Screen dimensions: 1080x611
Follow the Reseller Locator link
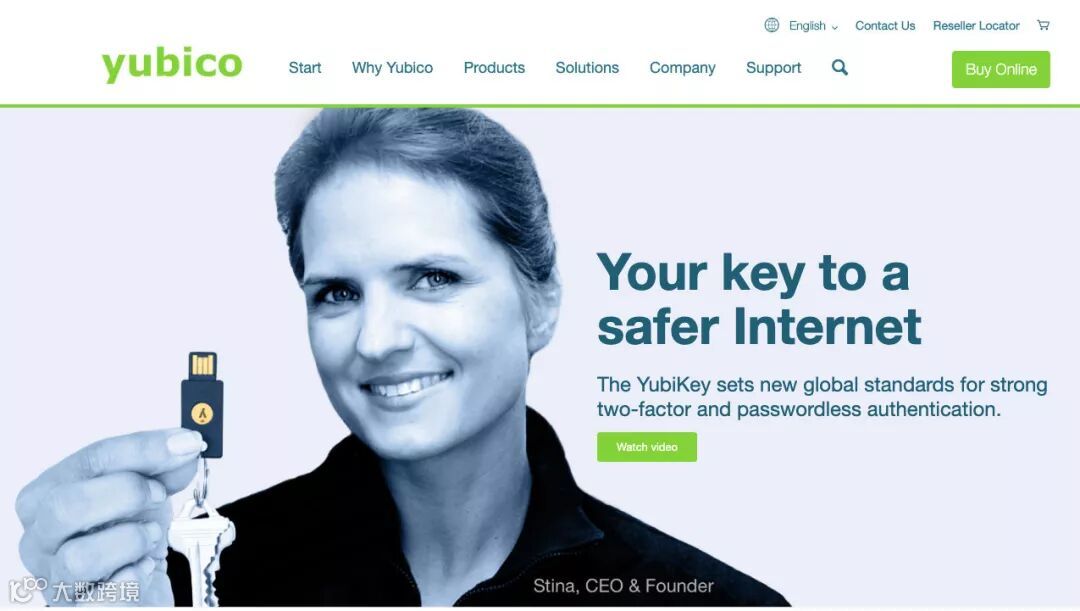[x=975, y=26]
